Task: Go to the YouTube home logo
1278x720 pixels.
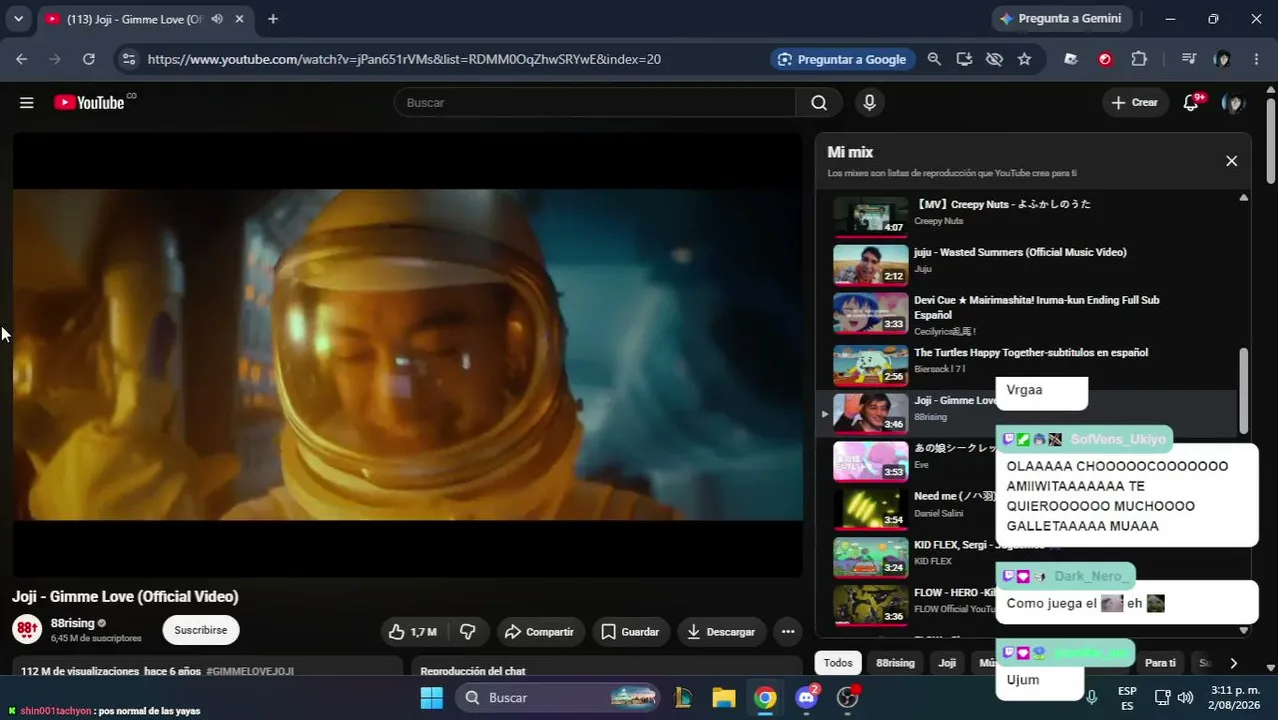Action: [x=90, y=102]
